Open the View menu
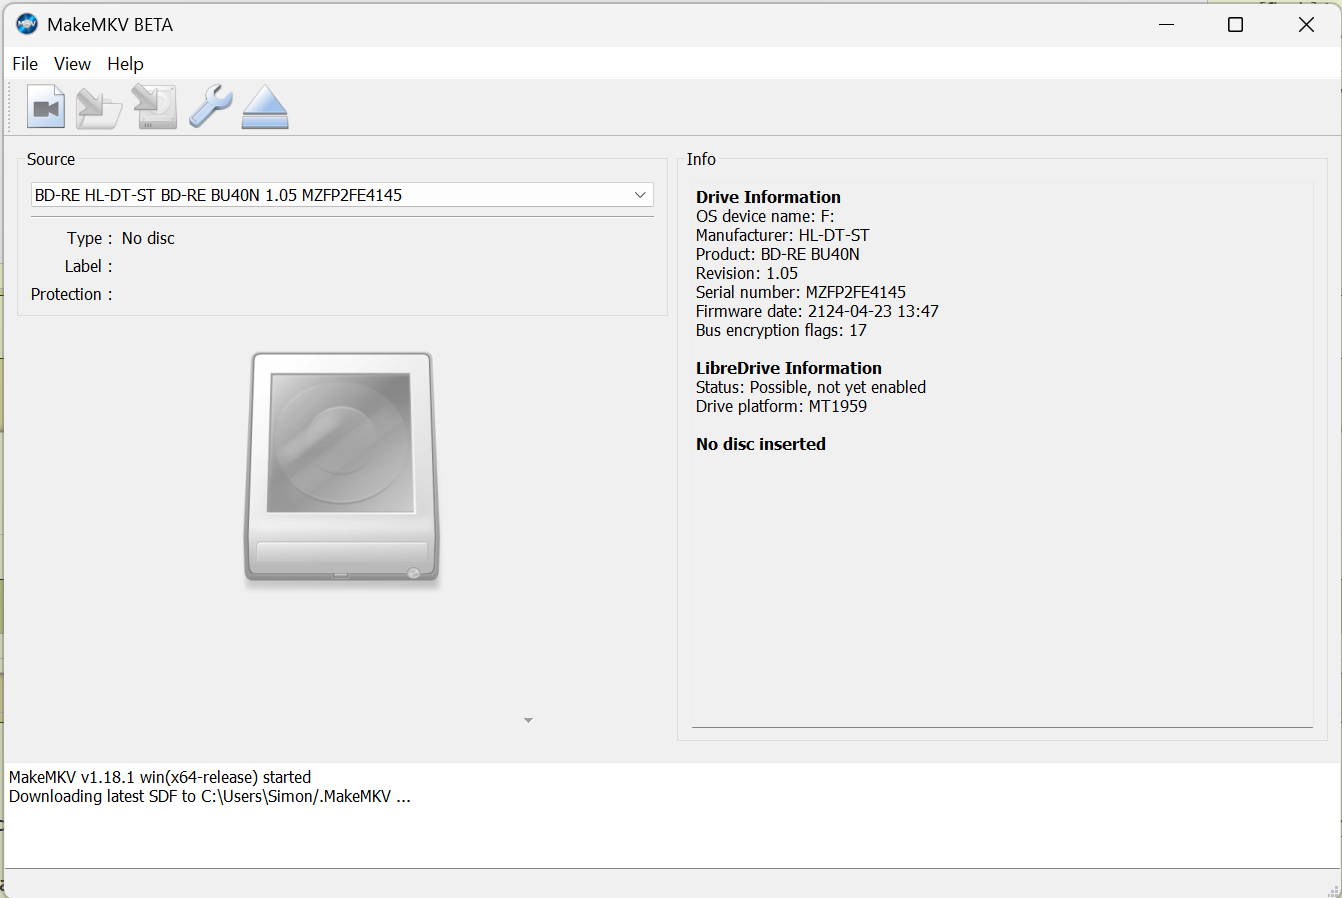The width and height of the screenshot is (1342, 898). [x=72, y=64]
